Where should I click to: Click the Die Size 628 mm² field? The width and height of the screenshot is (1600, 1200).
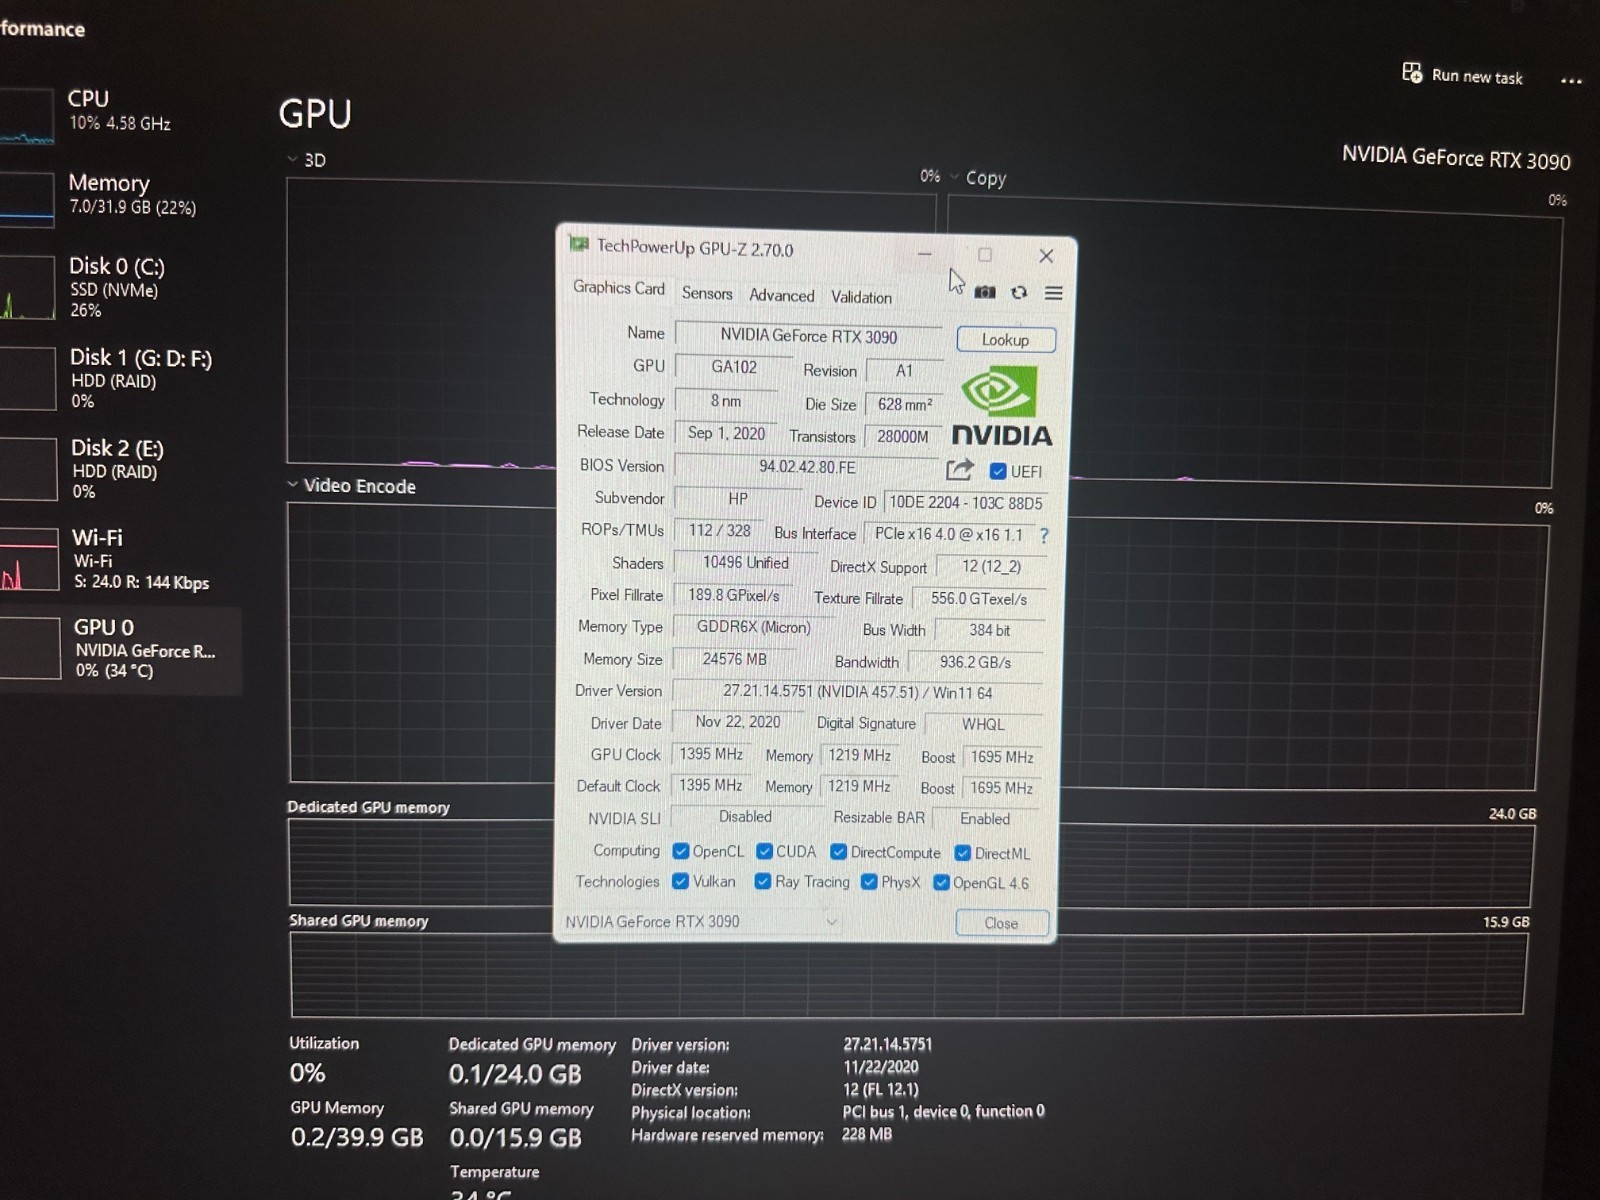904,404
